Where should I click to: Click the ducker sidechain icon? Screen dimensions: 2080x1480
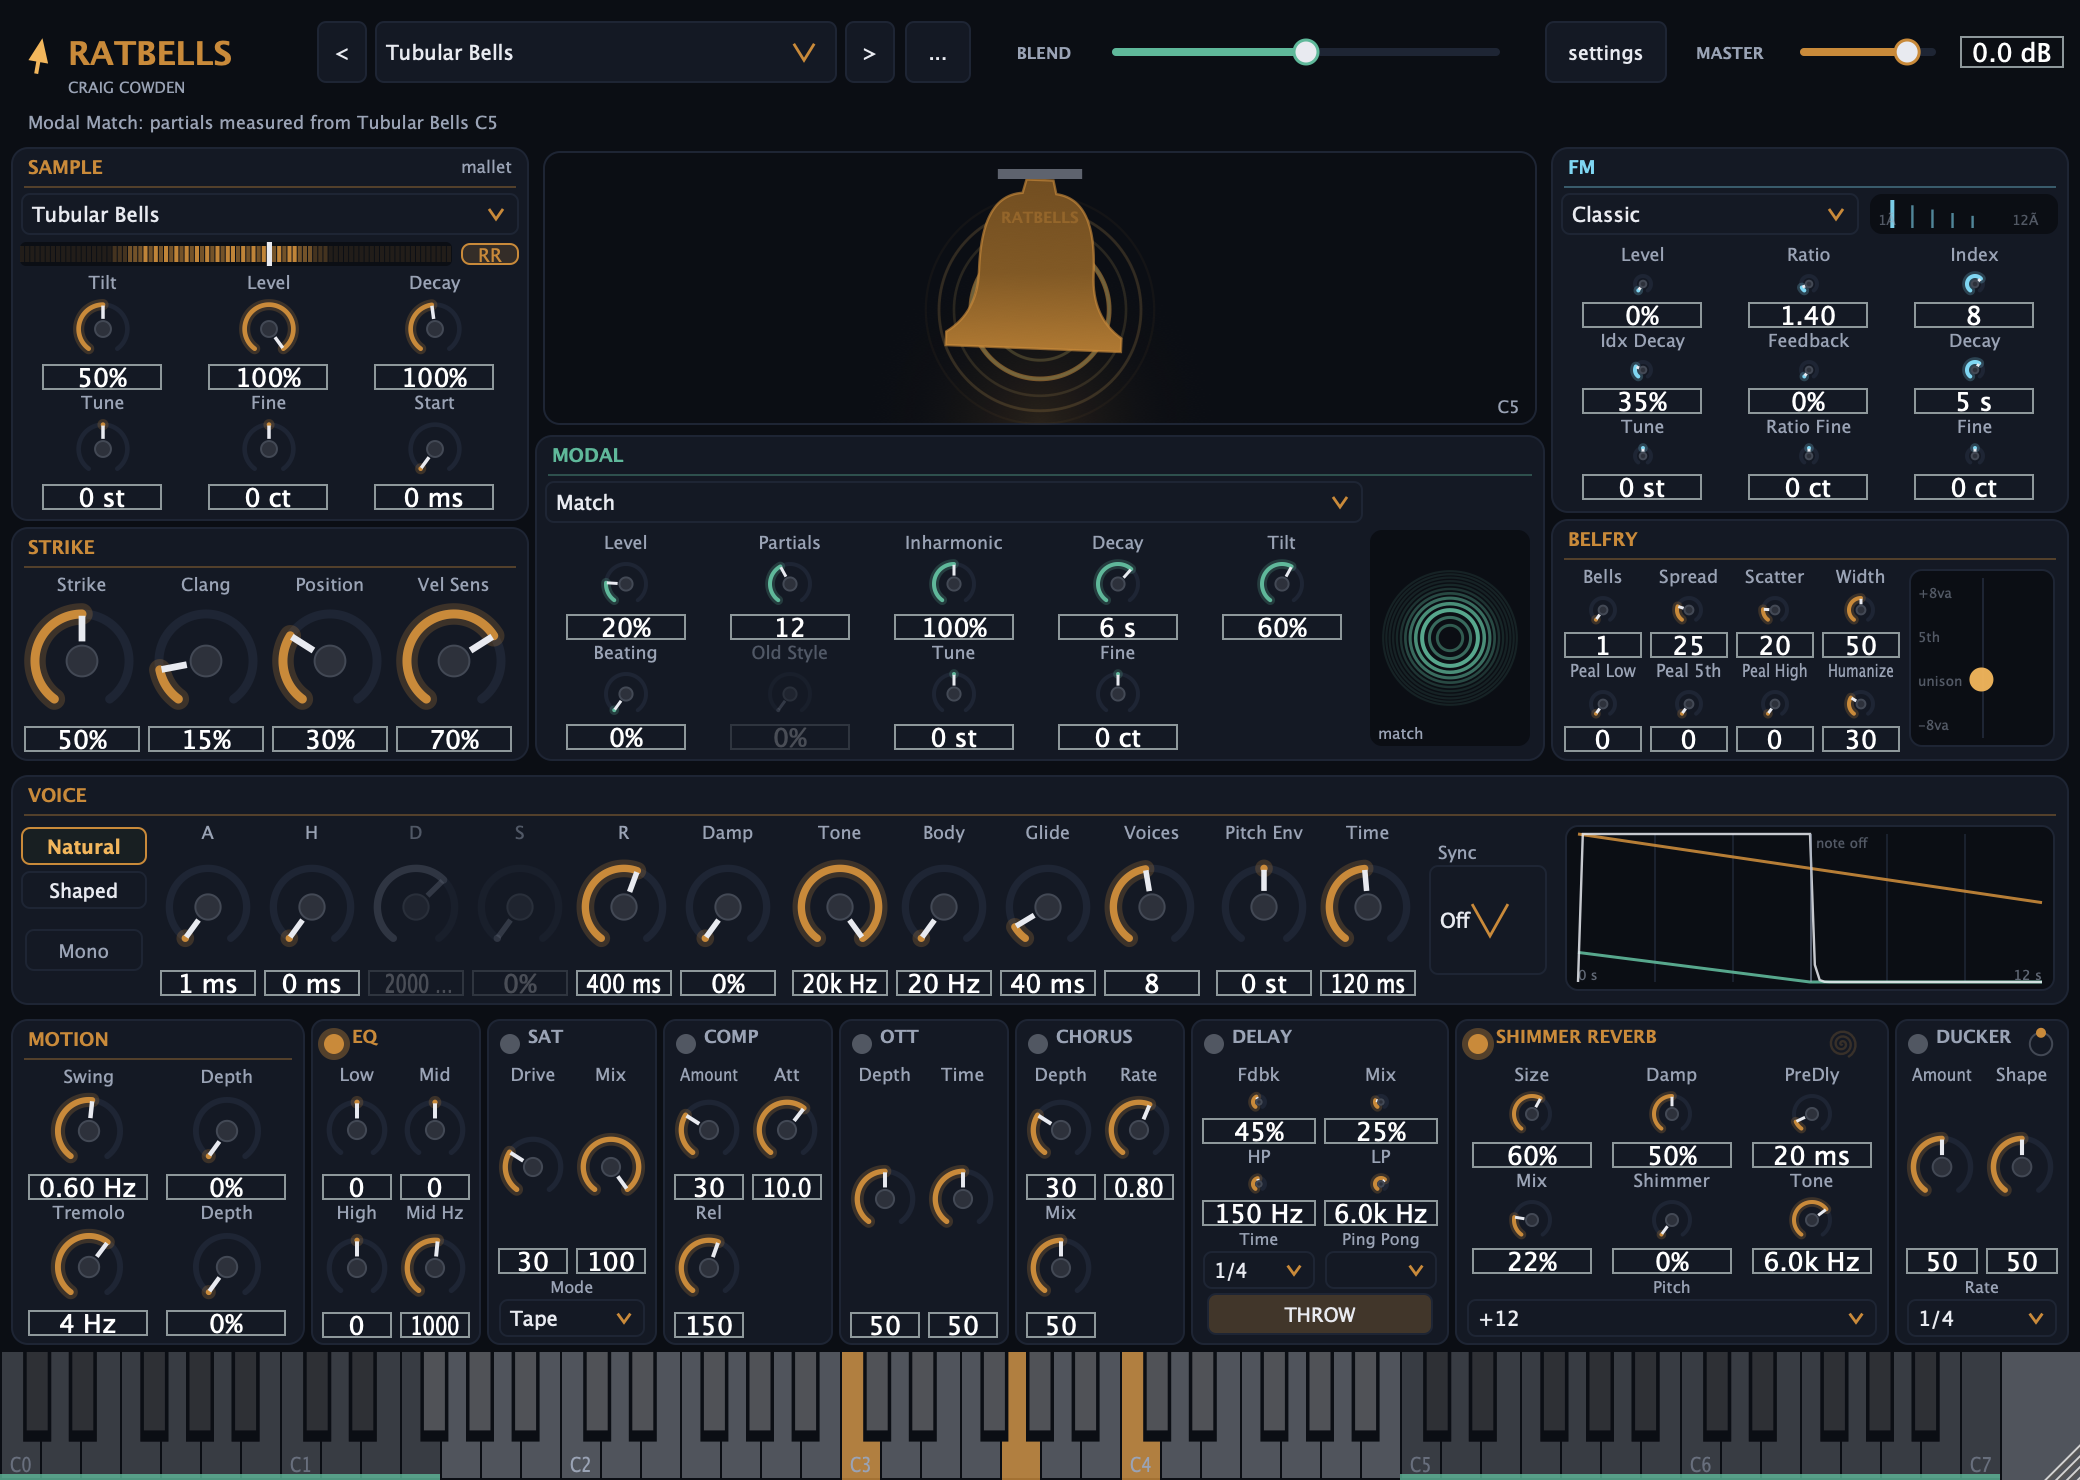pos(2041,1041)
